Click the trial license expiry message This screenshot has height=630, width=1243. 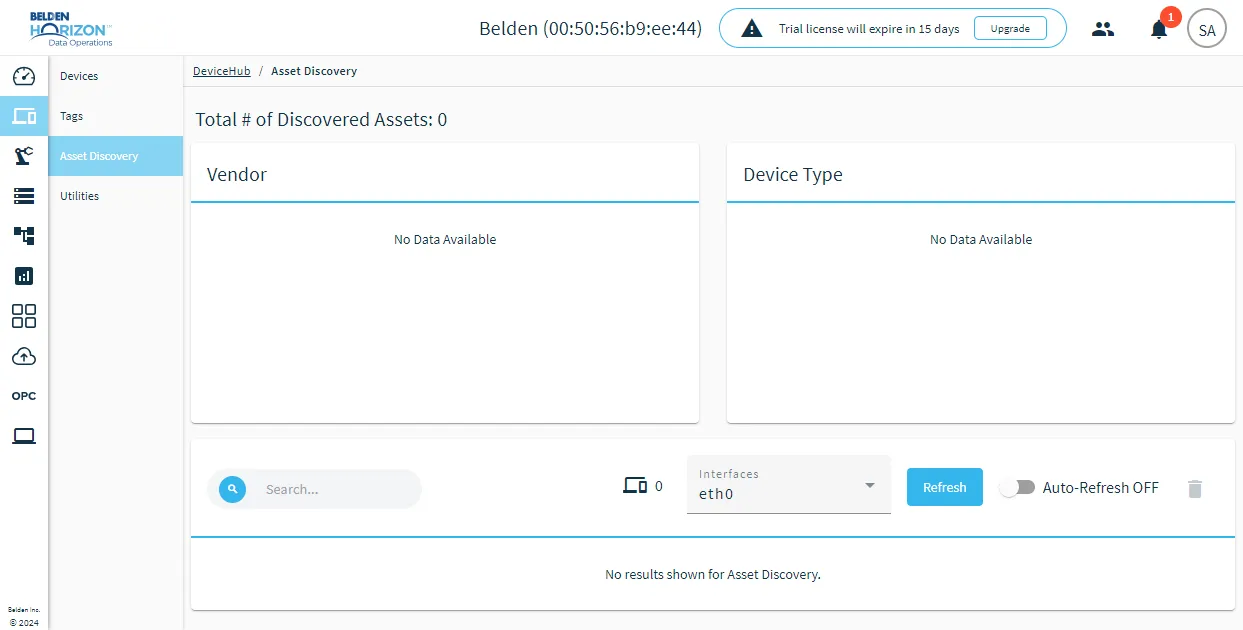click(x=869, y=29)
